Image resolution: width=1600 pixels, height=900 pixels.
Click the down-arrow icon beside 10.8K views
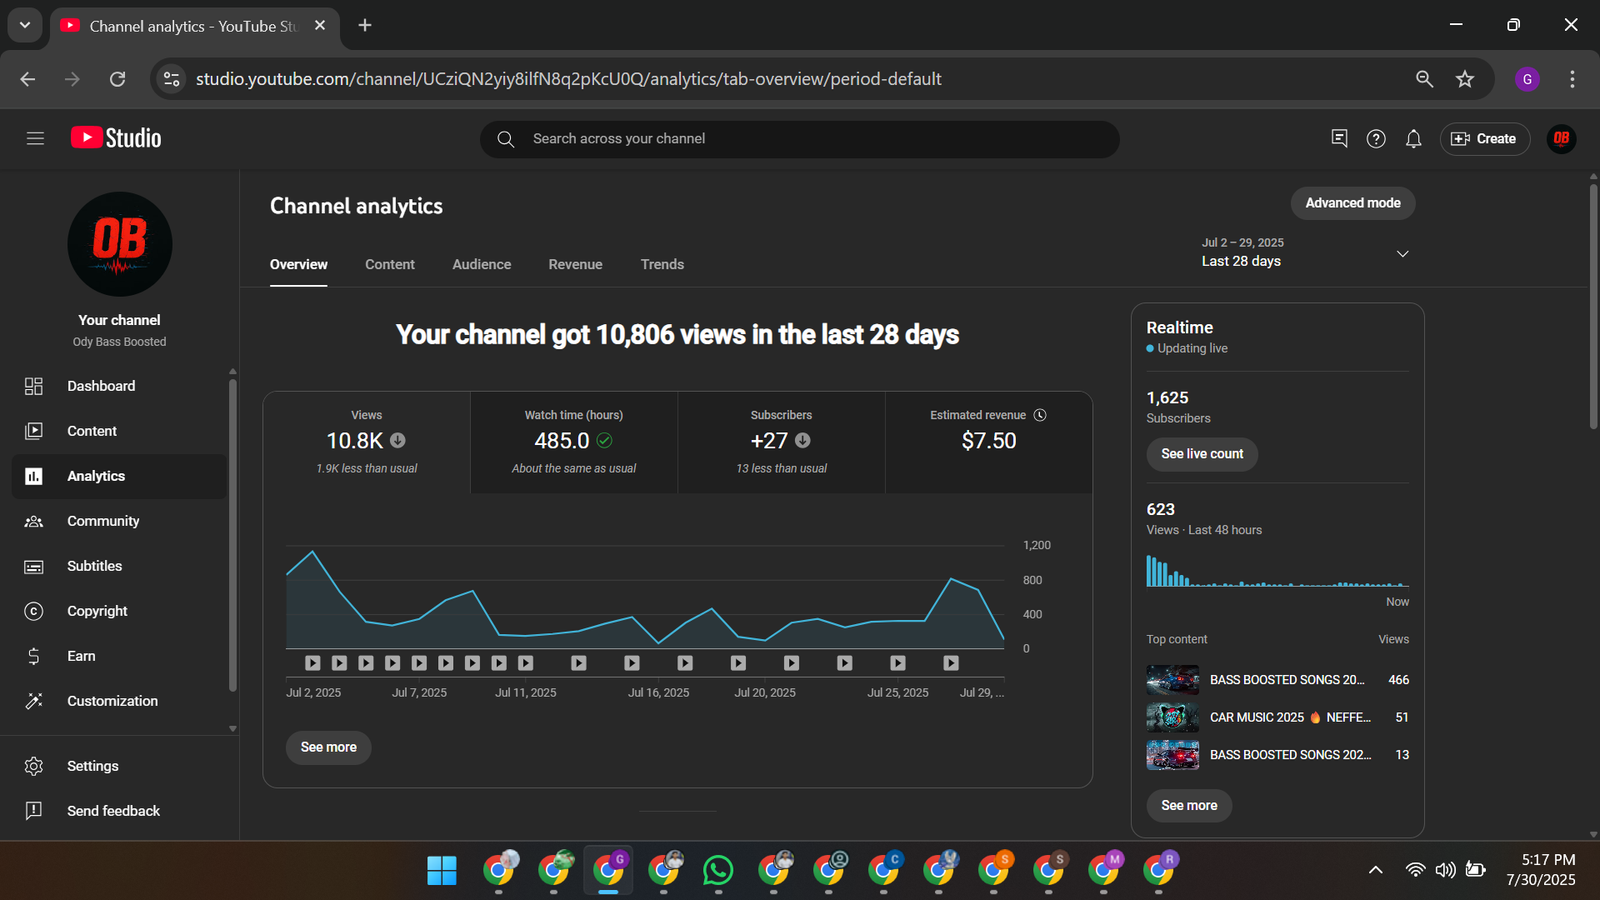pyautogui.click(x=398, y=440)
